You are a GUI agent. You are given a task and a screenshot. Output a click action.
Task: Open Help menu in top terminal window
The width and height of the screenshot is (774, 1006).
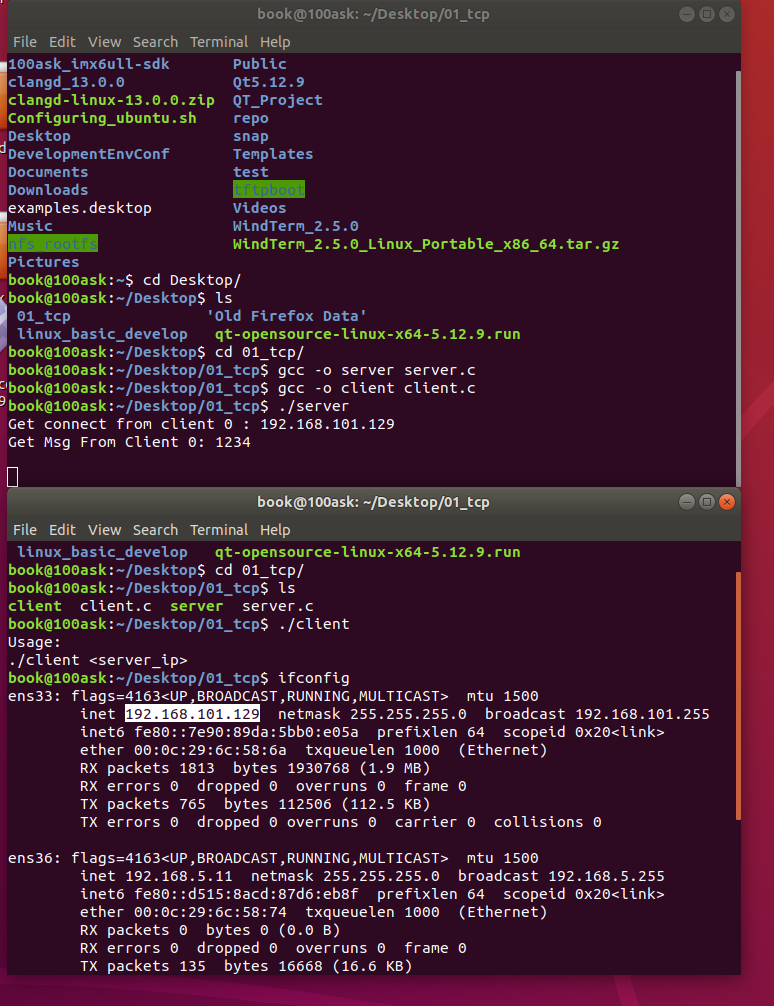click(275, 42)
